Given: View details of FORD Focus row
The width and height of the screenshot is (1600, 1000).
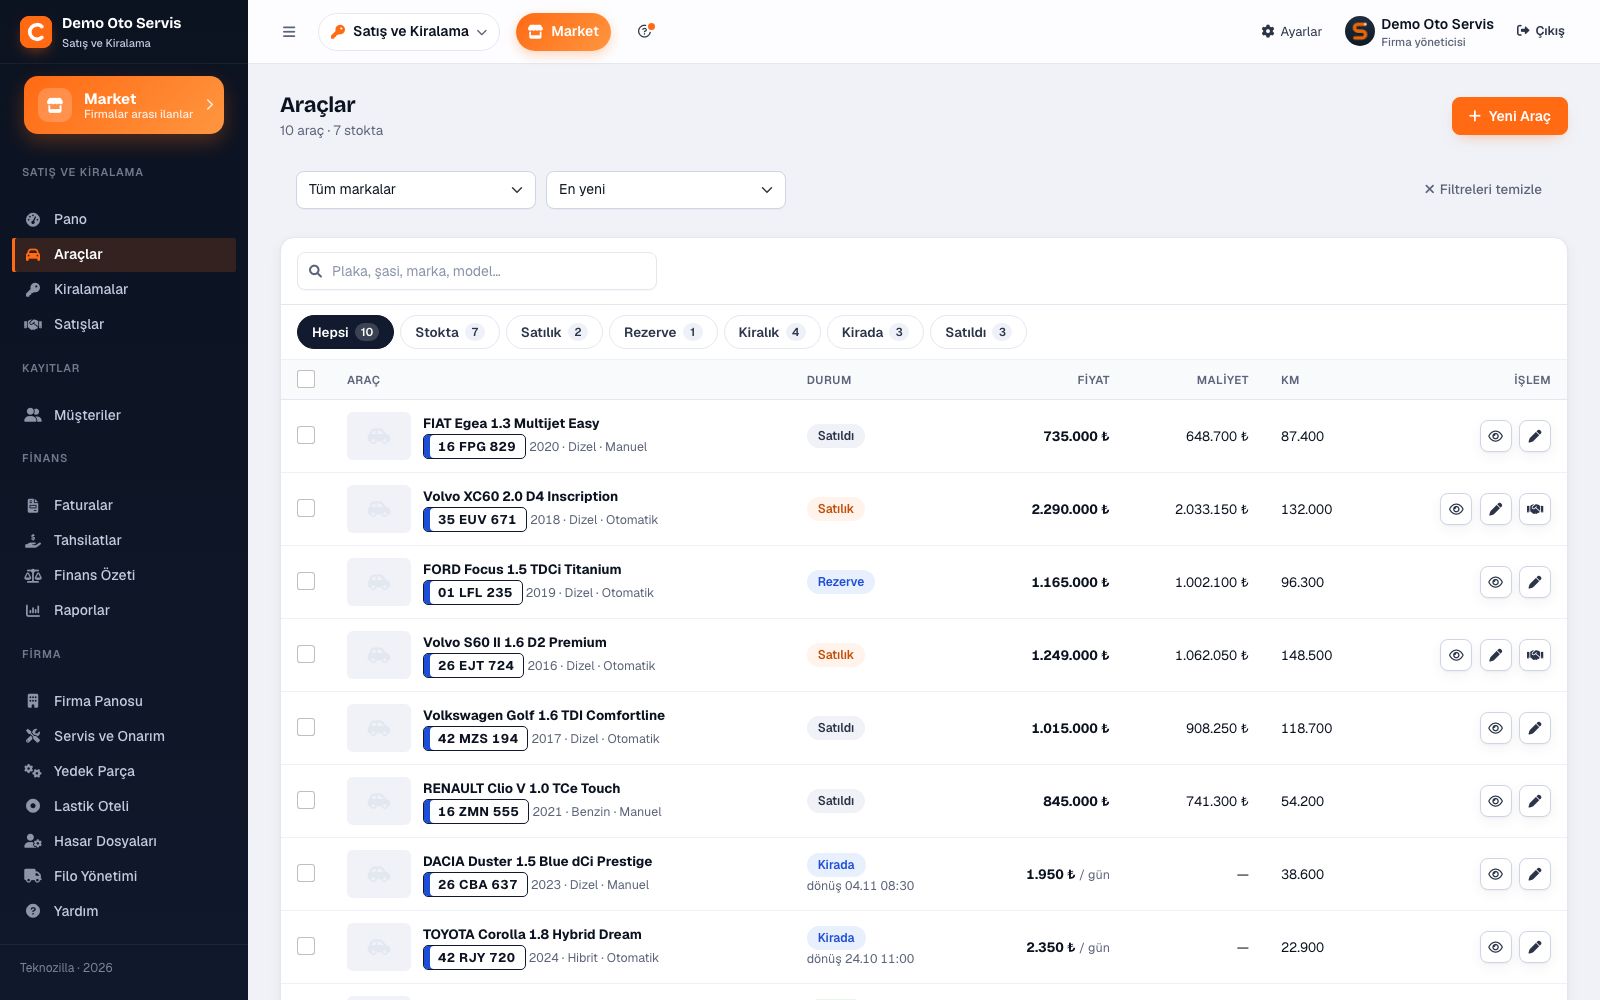Looking at the screenshot, I should [x=1495, y=582].
